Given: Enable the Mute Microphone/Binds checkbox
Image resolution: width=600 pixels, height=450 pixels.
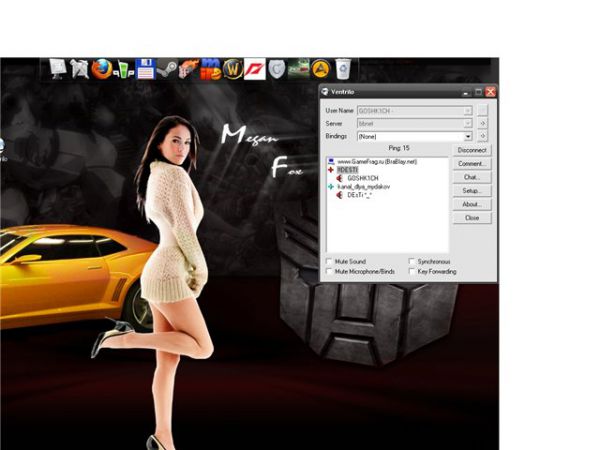Looking at the screenshot, I should 329,271.
